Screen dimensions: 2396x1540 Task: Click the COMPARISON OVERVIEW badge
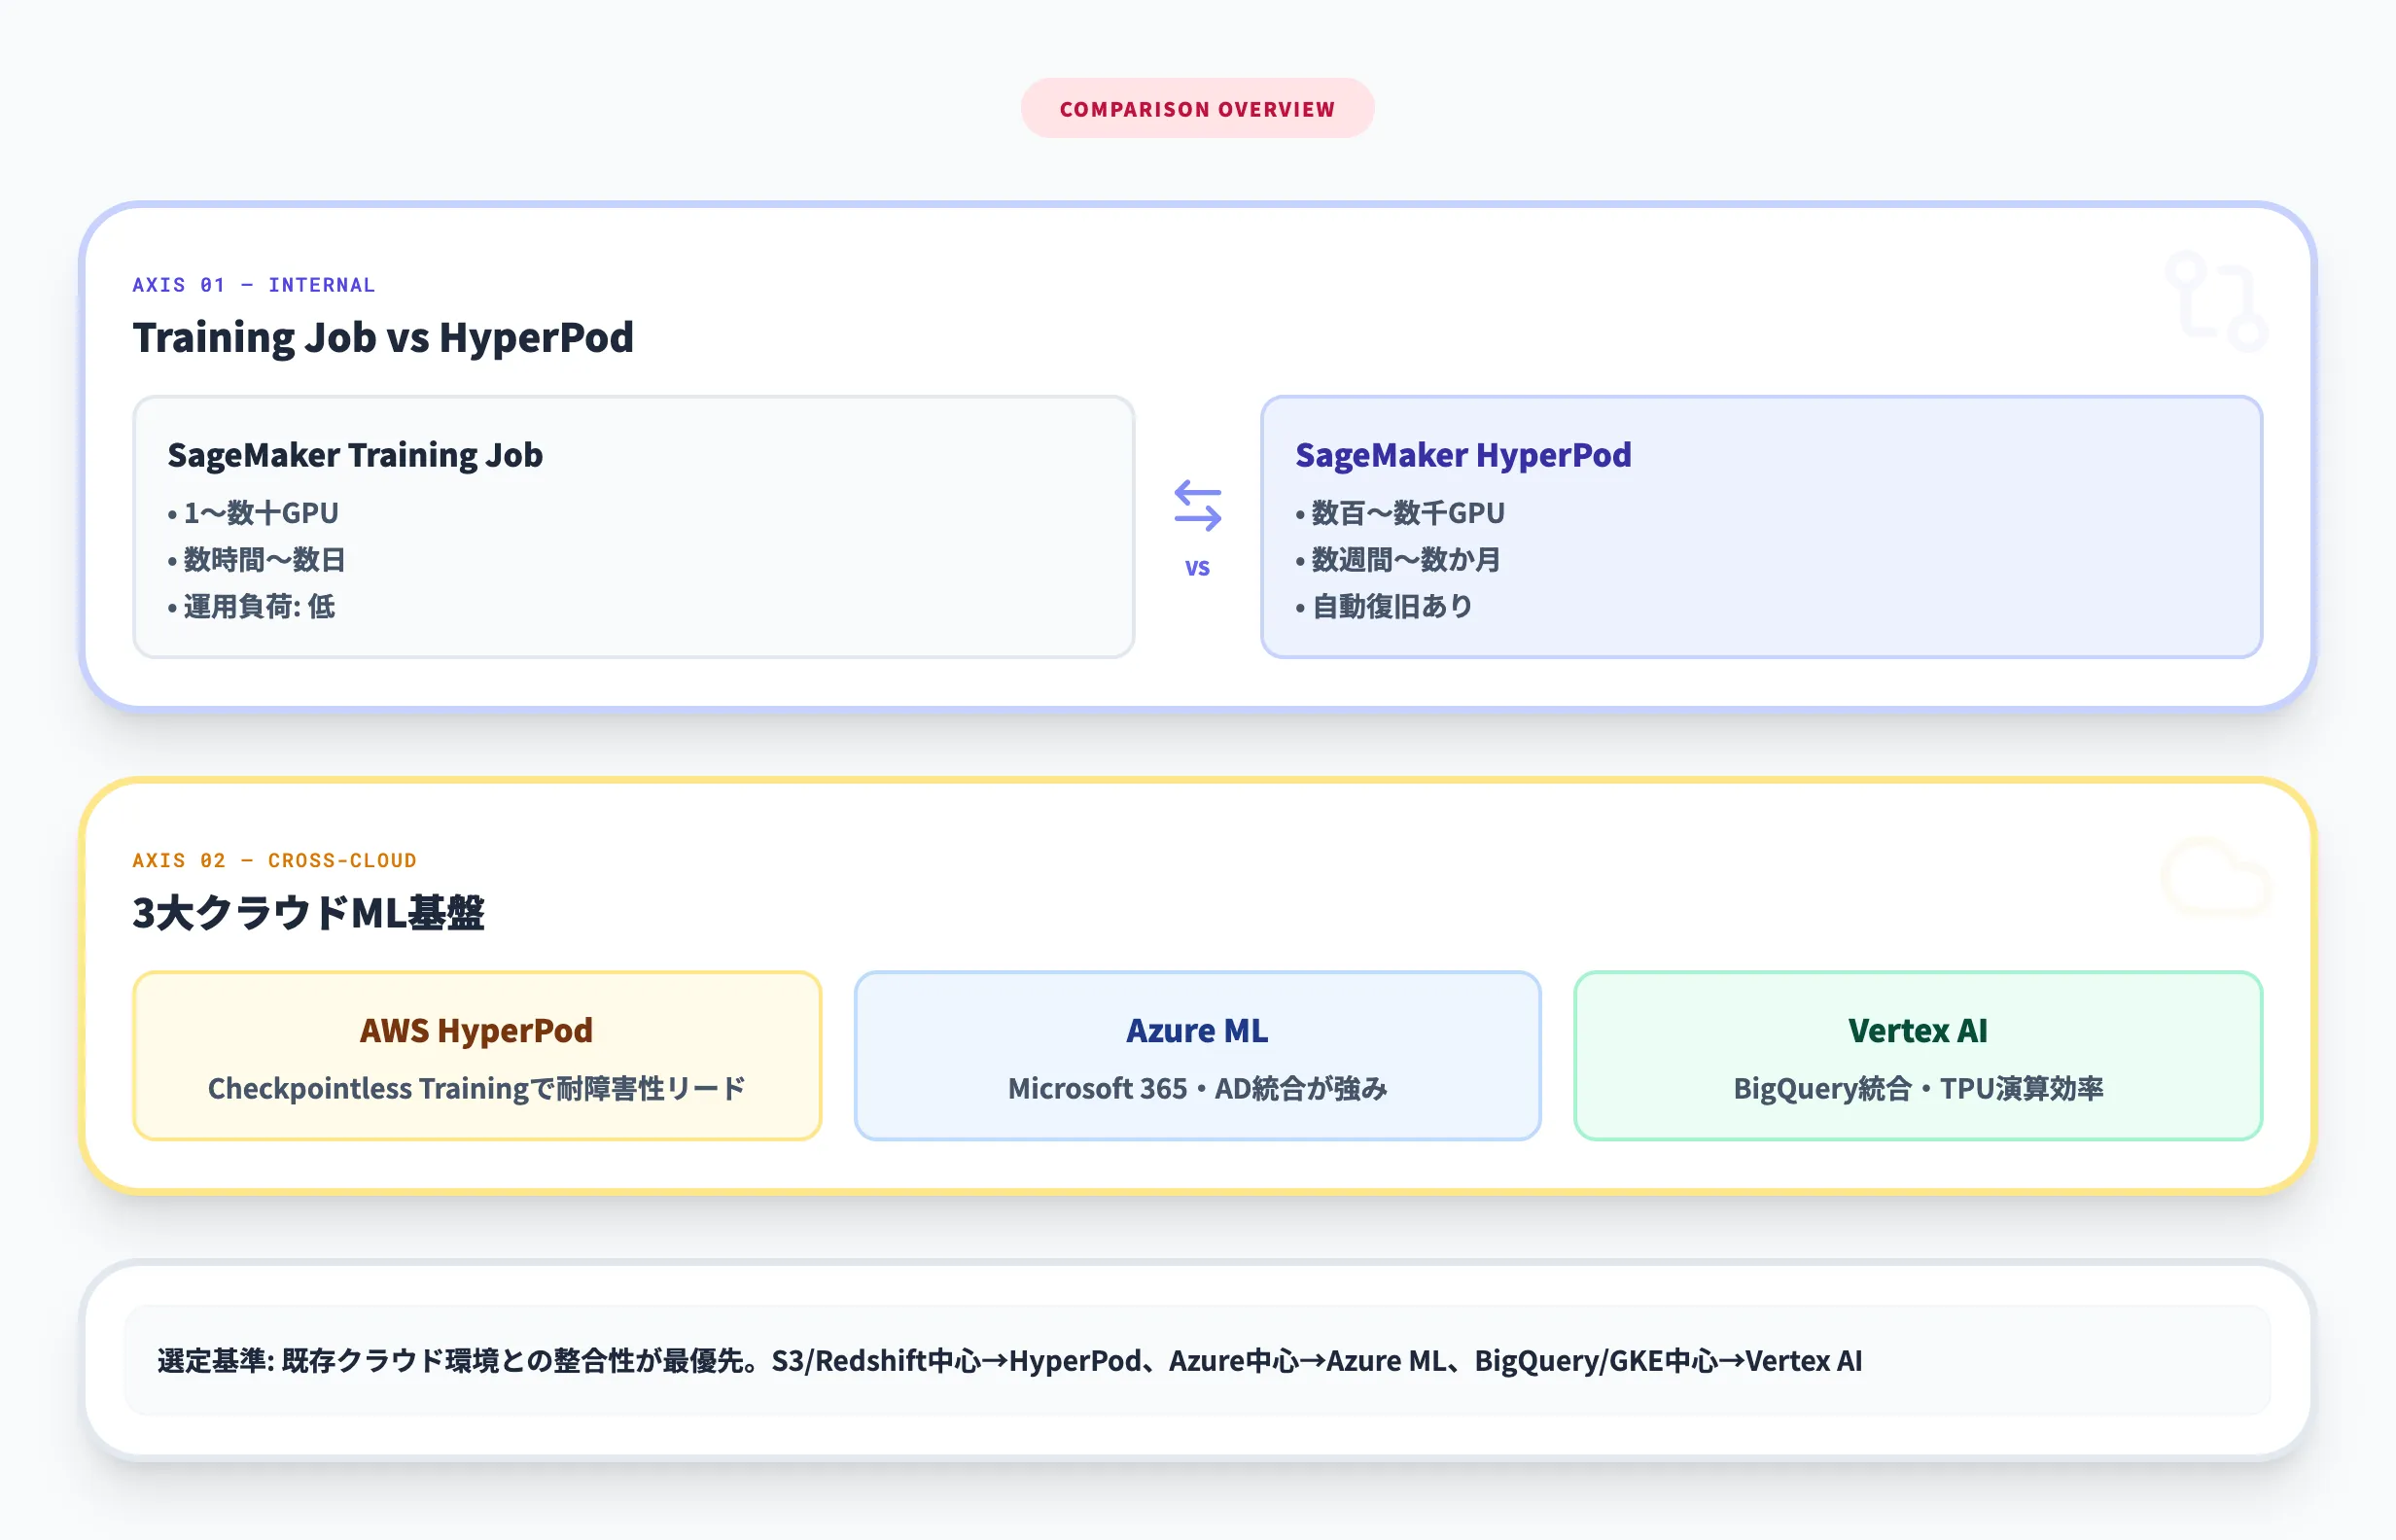1197,107
